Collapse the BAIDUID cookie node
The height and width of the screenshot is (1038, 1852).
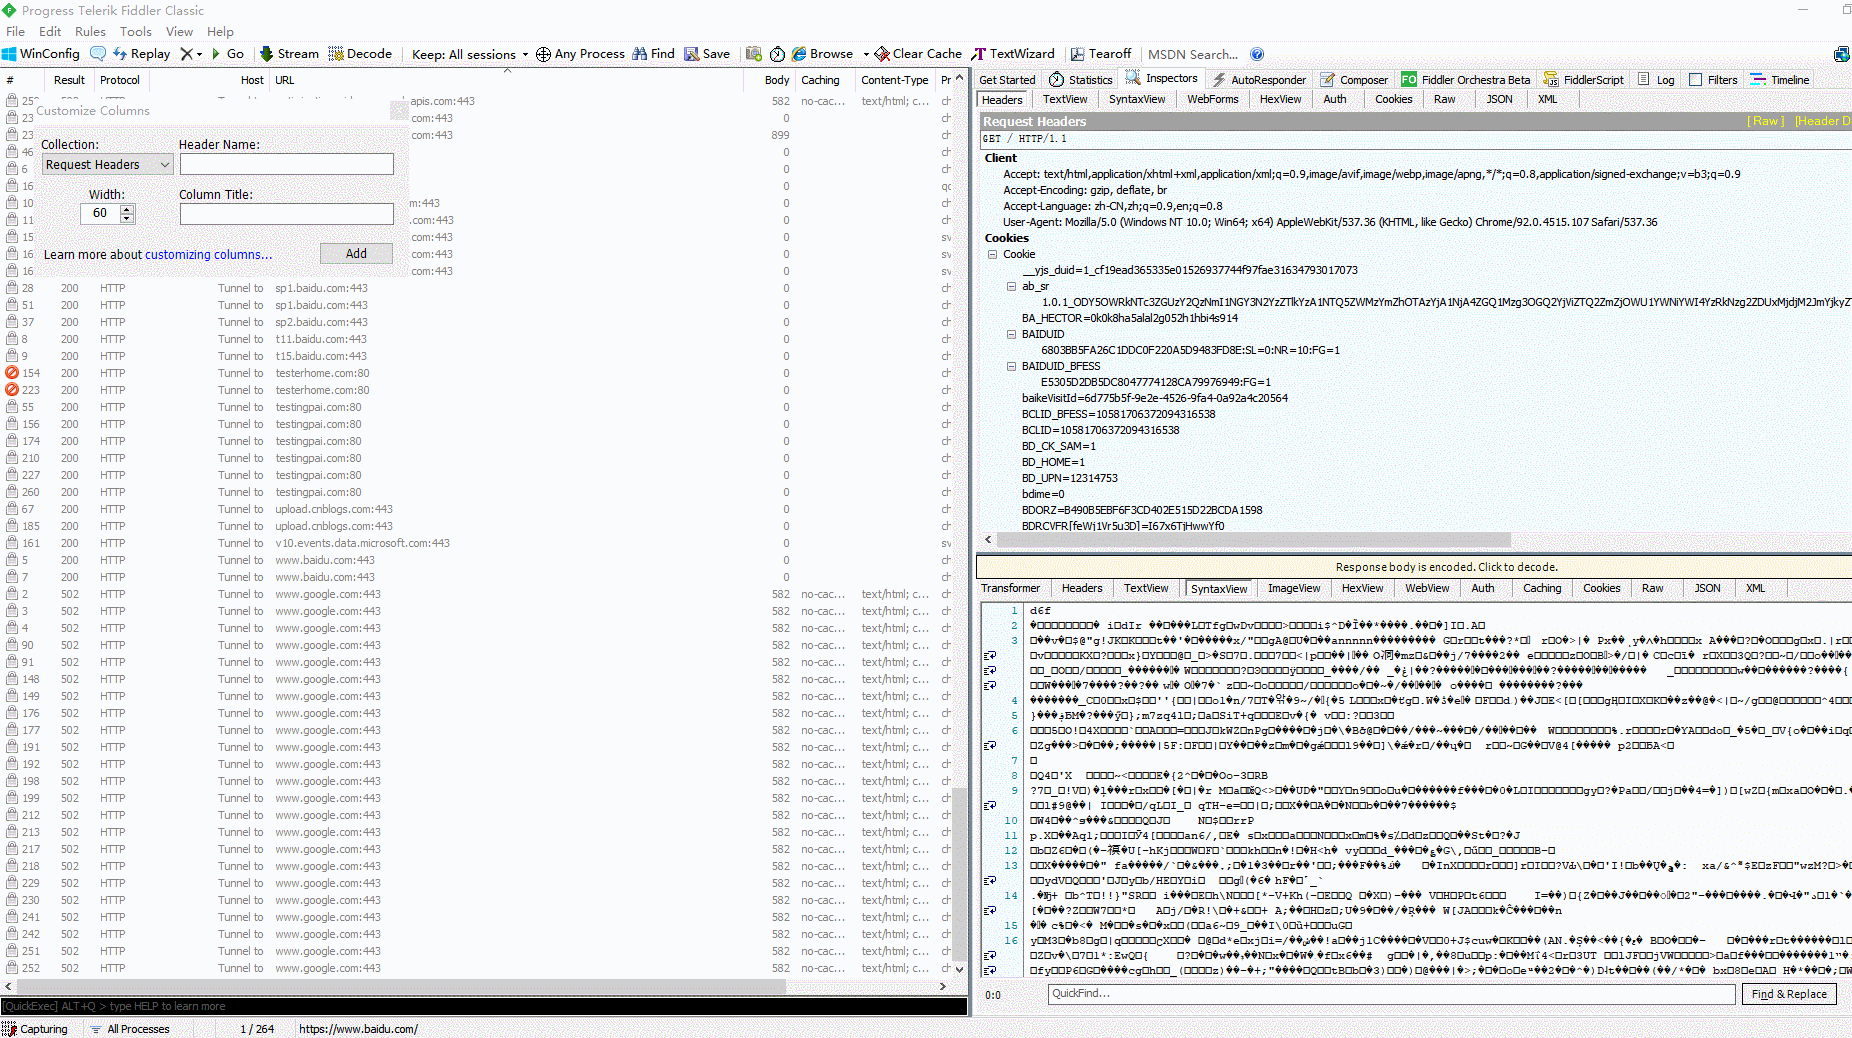click(1011, 334)
